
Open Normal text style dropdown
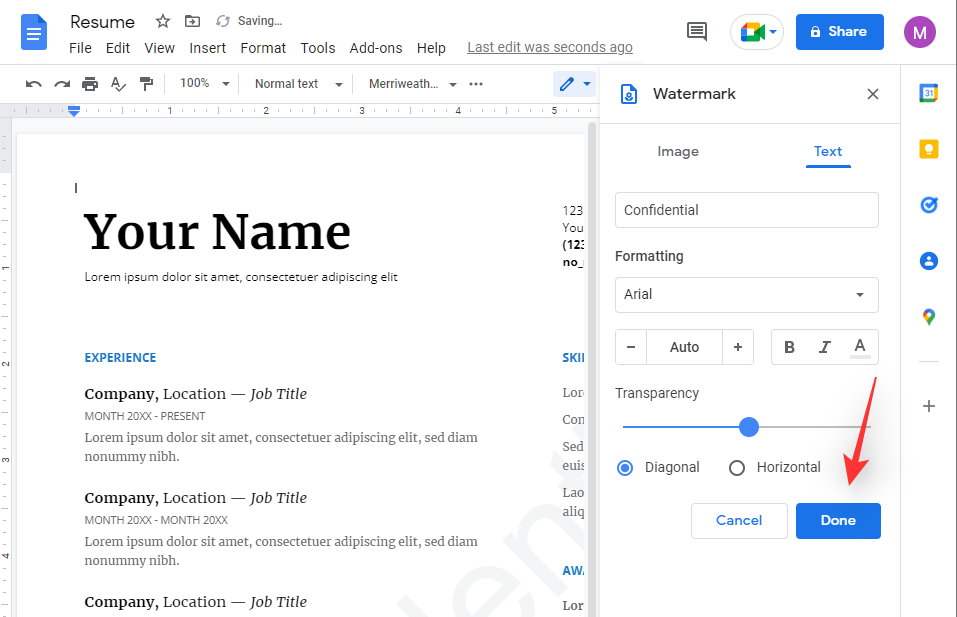(x=298, y=84)
